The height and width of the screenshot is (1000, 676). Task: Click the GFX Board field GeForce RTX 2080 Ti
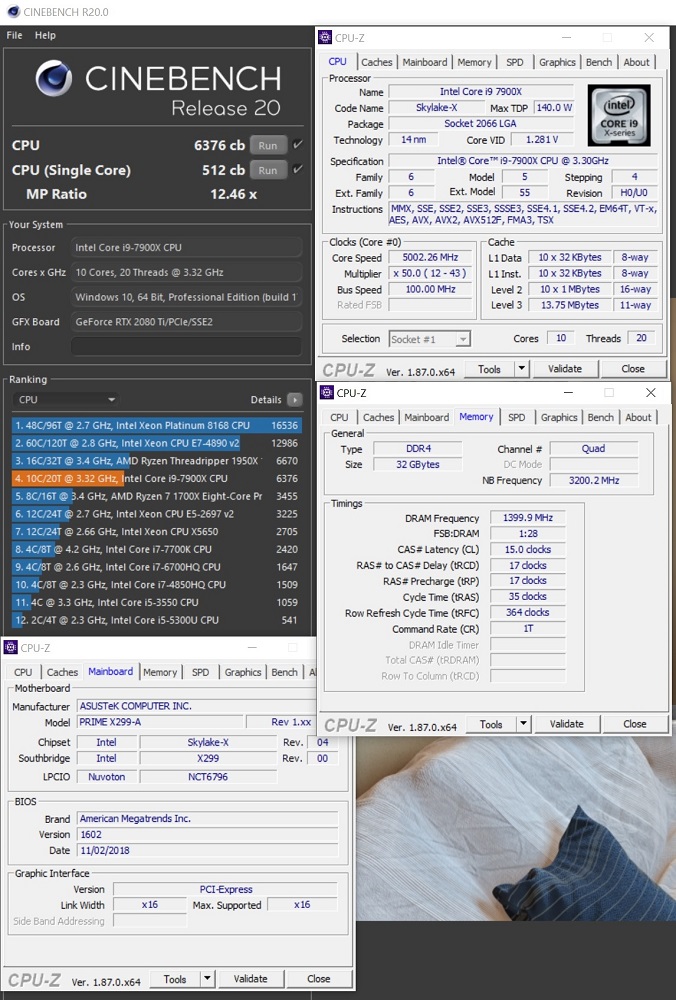click(x=186, y=321)
